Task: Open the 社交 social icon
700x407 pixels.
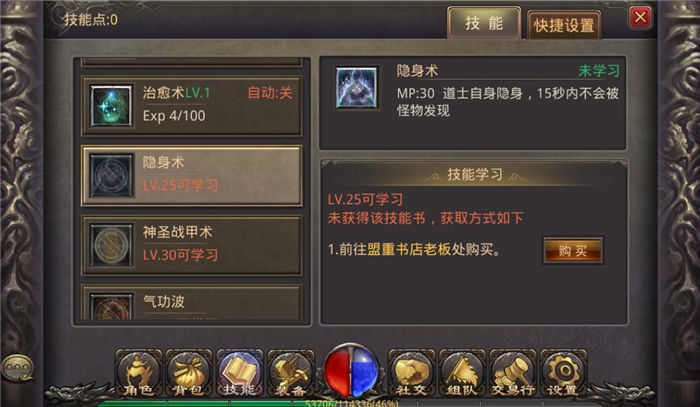Action: point(411,374)
